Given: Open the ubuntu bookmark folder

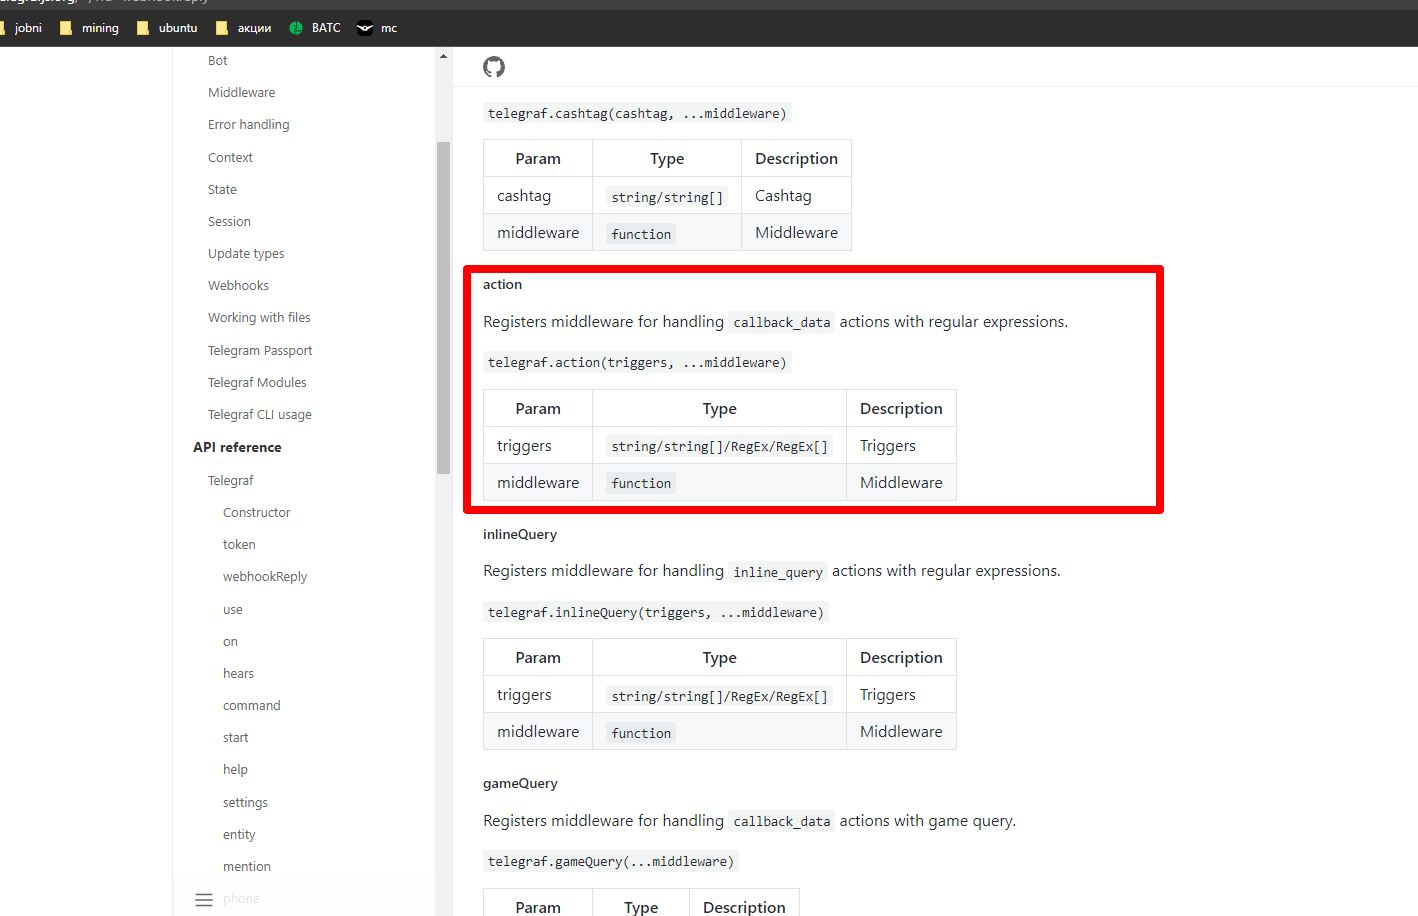Looking at the screenshot, I should pos(167,28).
